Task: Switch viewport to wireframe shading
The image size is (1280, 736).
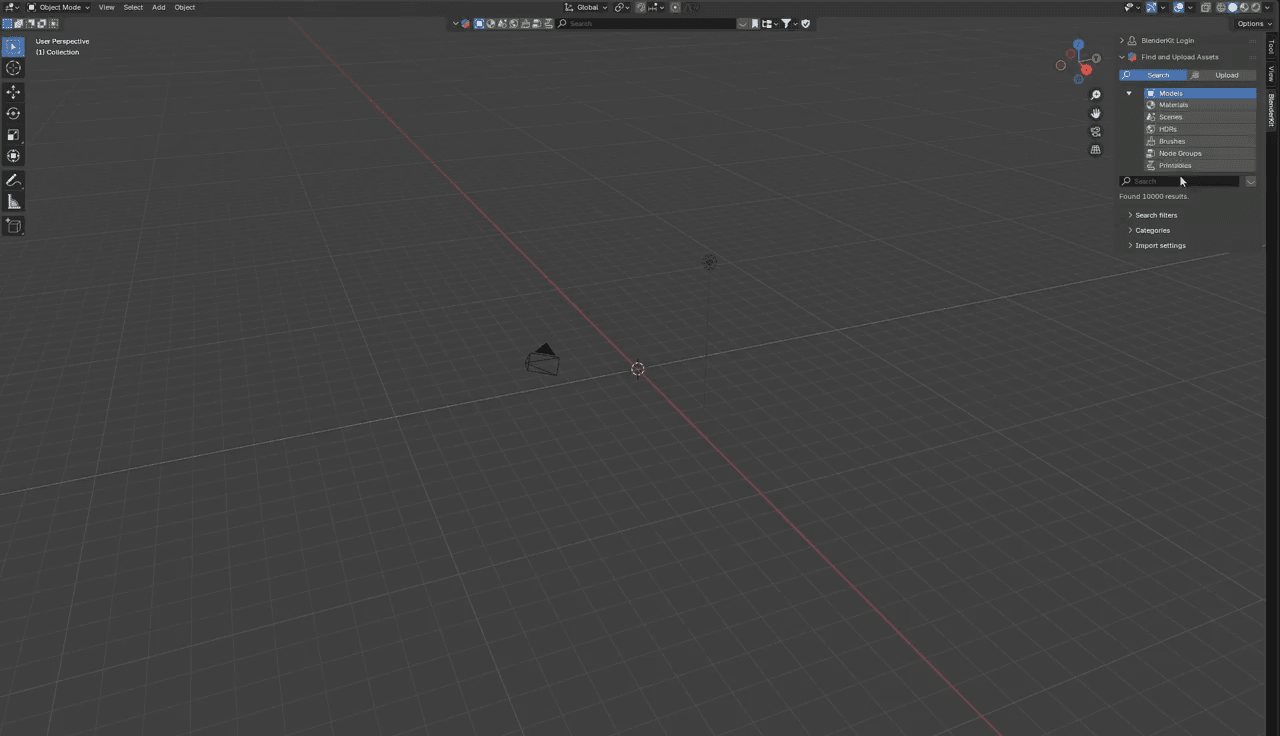Action: [1221, 7]
